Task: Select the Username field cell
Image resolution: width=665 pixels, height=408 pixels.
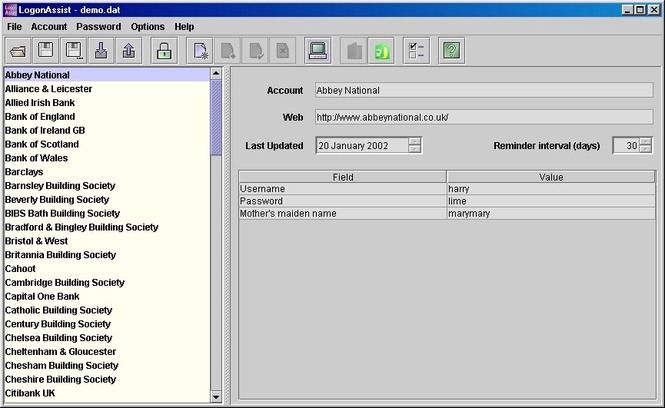Action: tap(343, 189)
